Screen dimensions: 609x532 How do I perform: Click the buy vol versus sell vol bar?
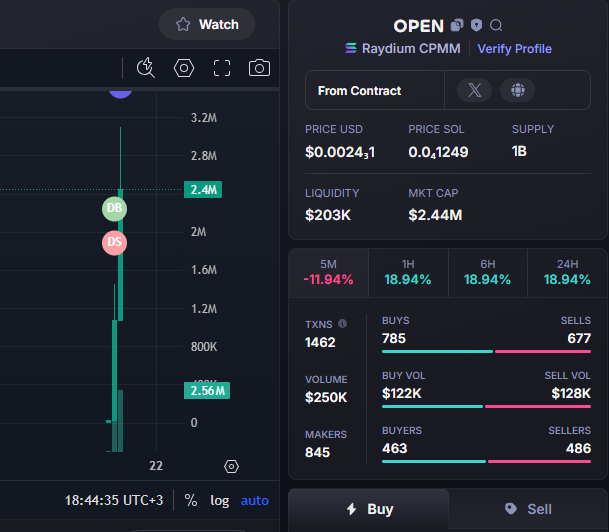tap(486, 407)
